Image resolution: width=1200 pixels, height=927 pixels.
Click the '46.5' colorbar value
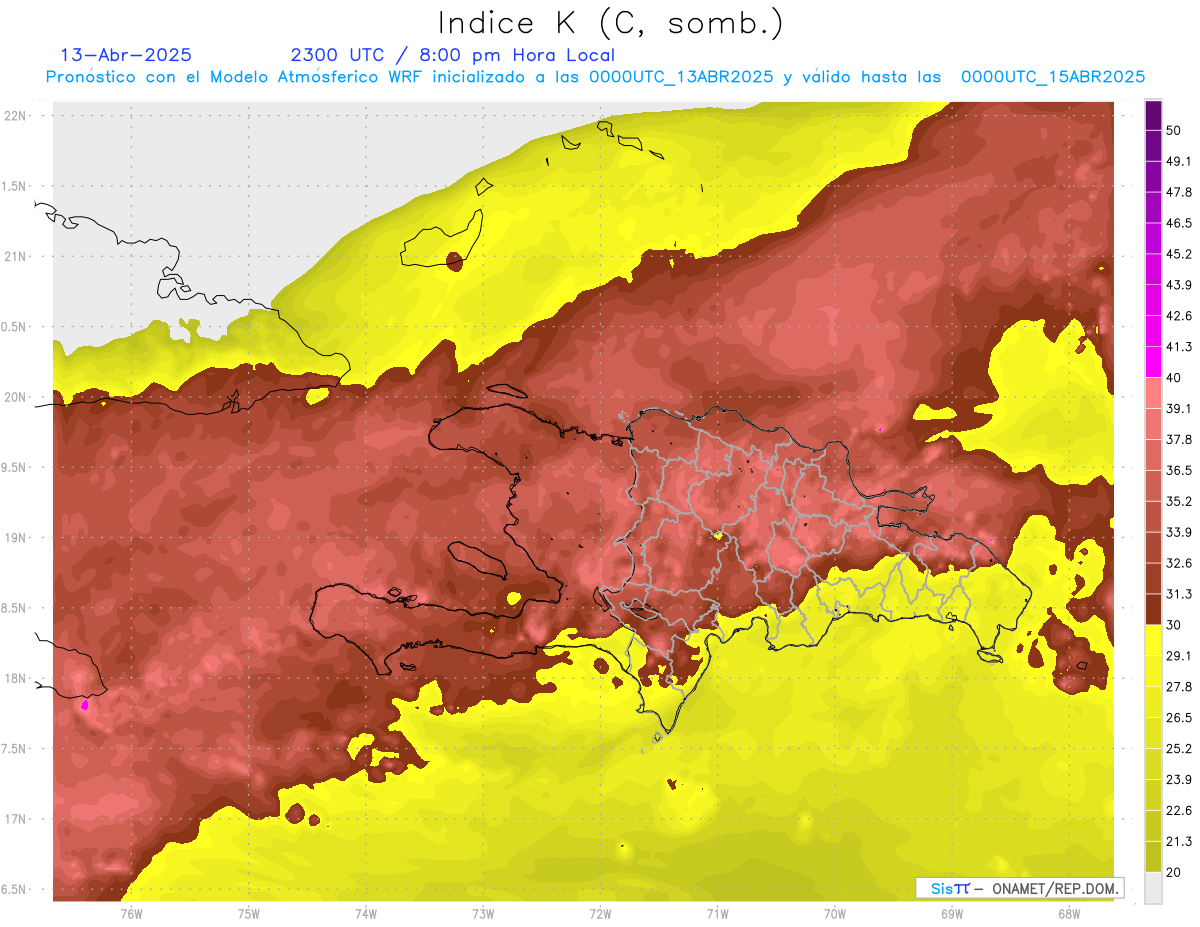pyautogui.click(x=1179, y=223)
